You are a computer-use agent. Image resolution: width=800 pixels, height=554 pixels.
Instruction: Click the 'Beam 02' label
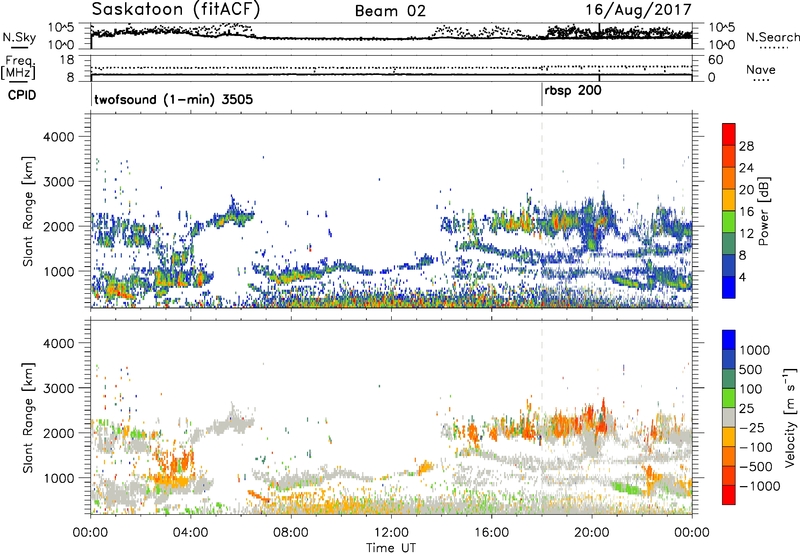click(390, 11)
